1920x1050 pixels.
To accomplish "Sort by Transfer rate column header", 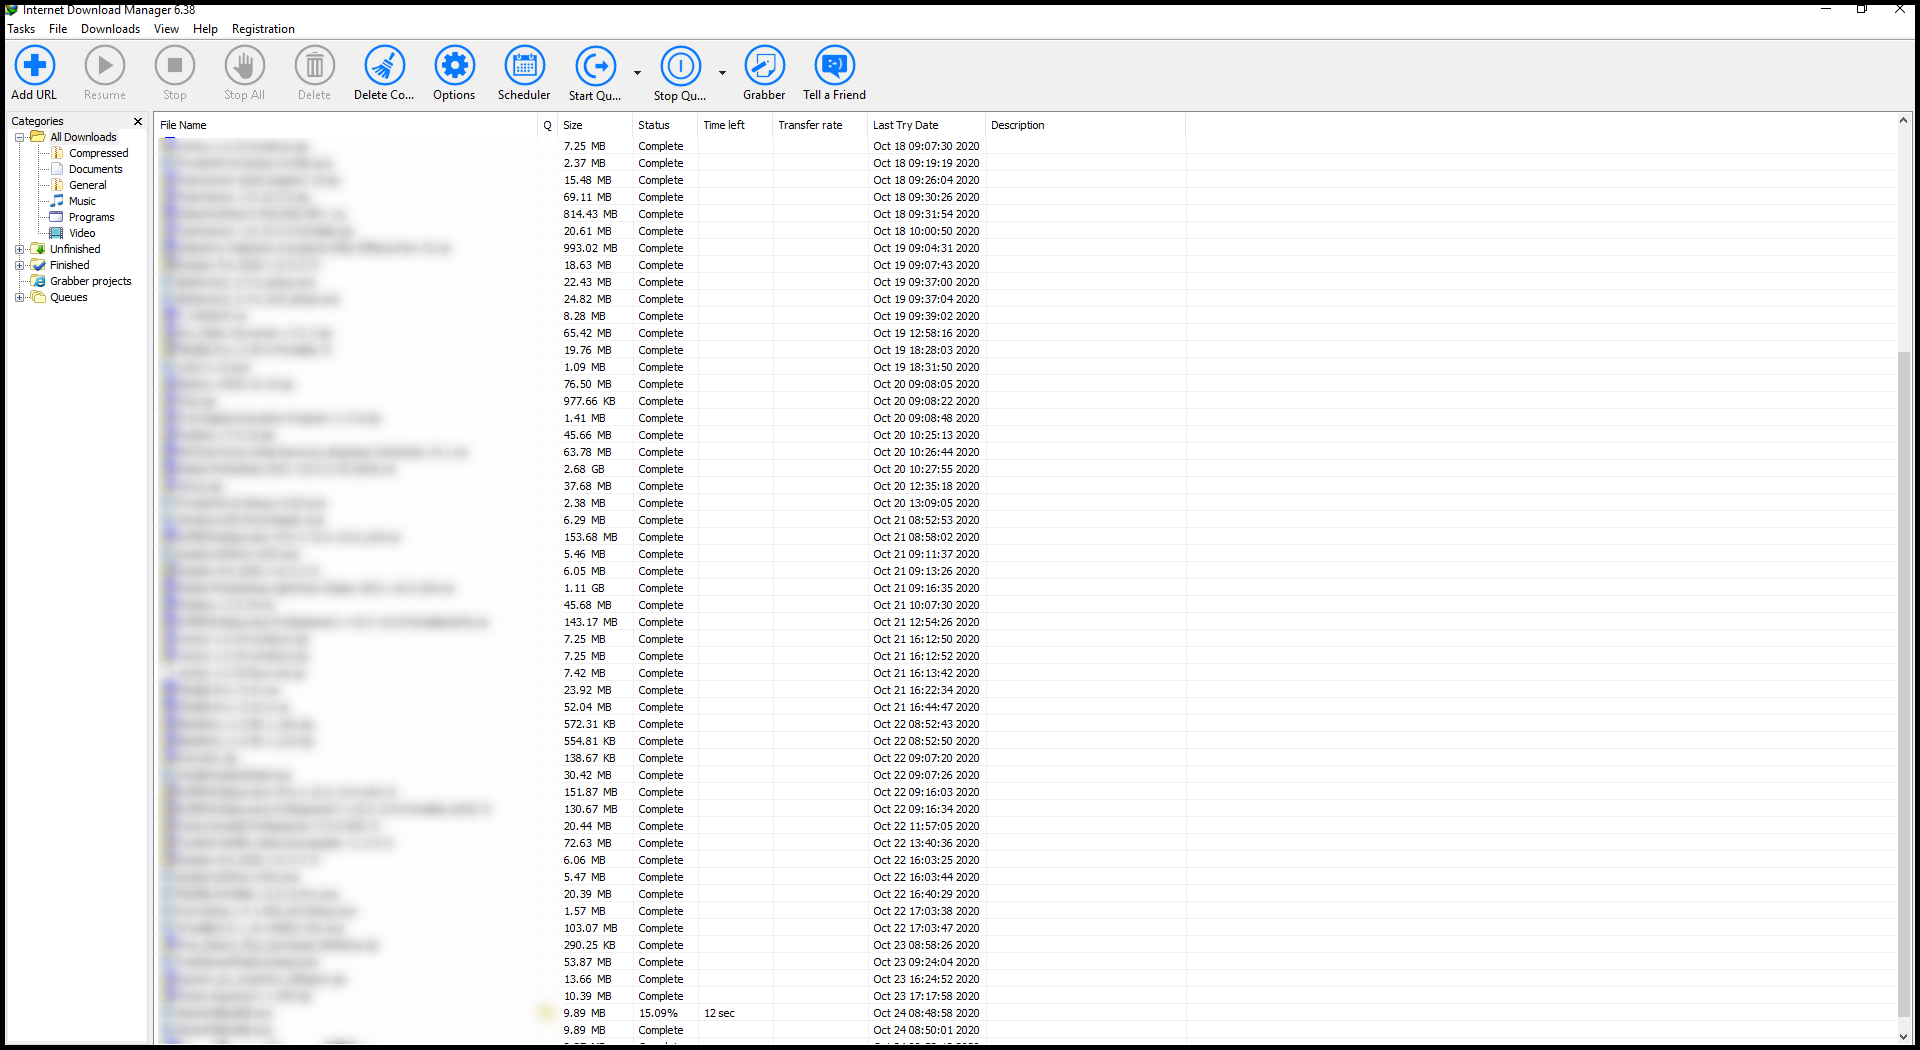I will (x=820, y=125).
